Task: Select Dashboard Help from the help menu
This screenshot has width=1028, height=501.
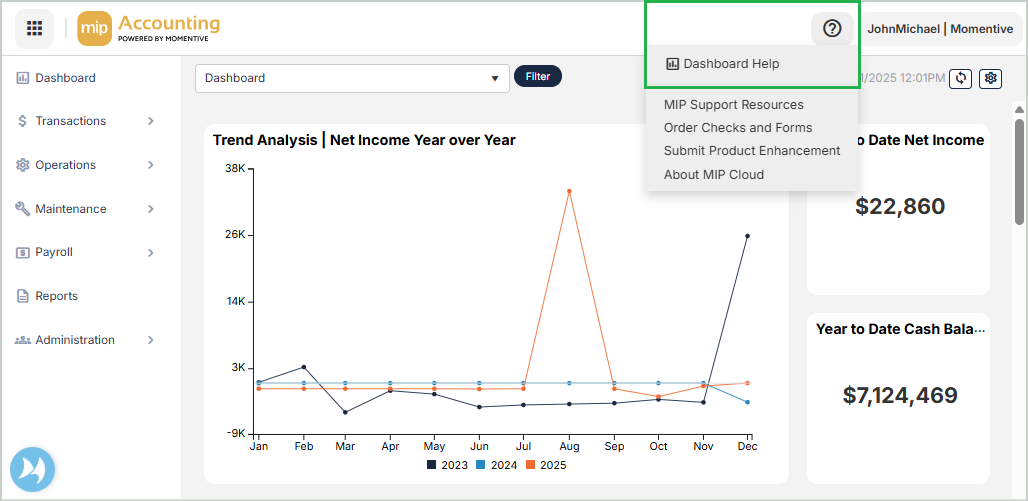Action: (730, 64)
